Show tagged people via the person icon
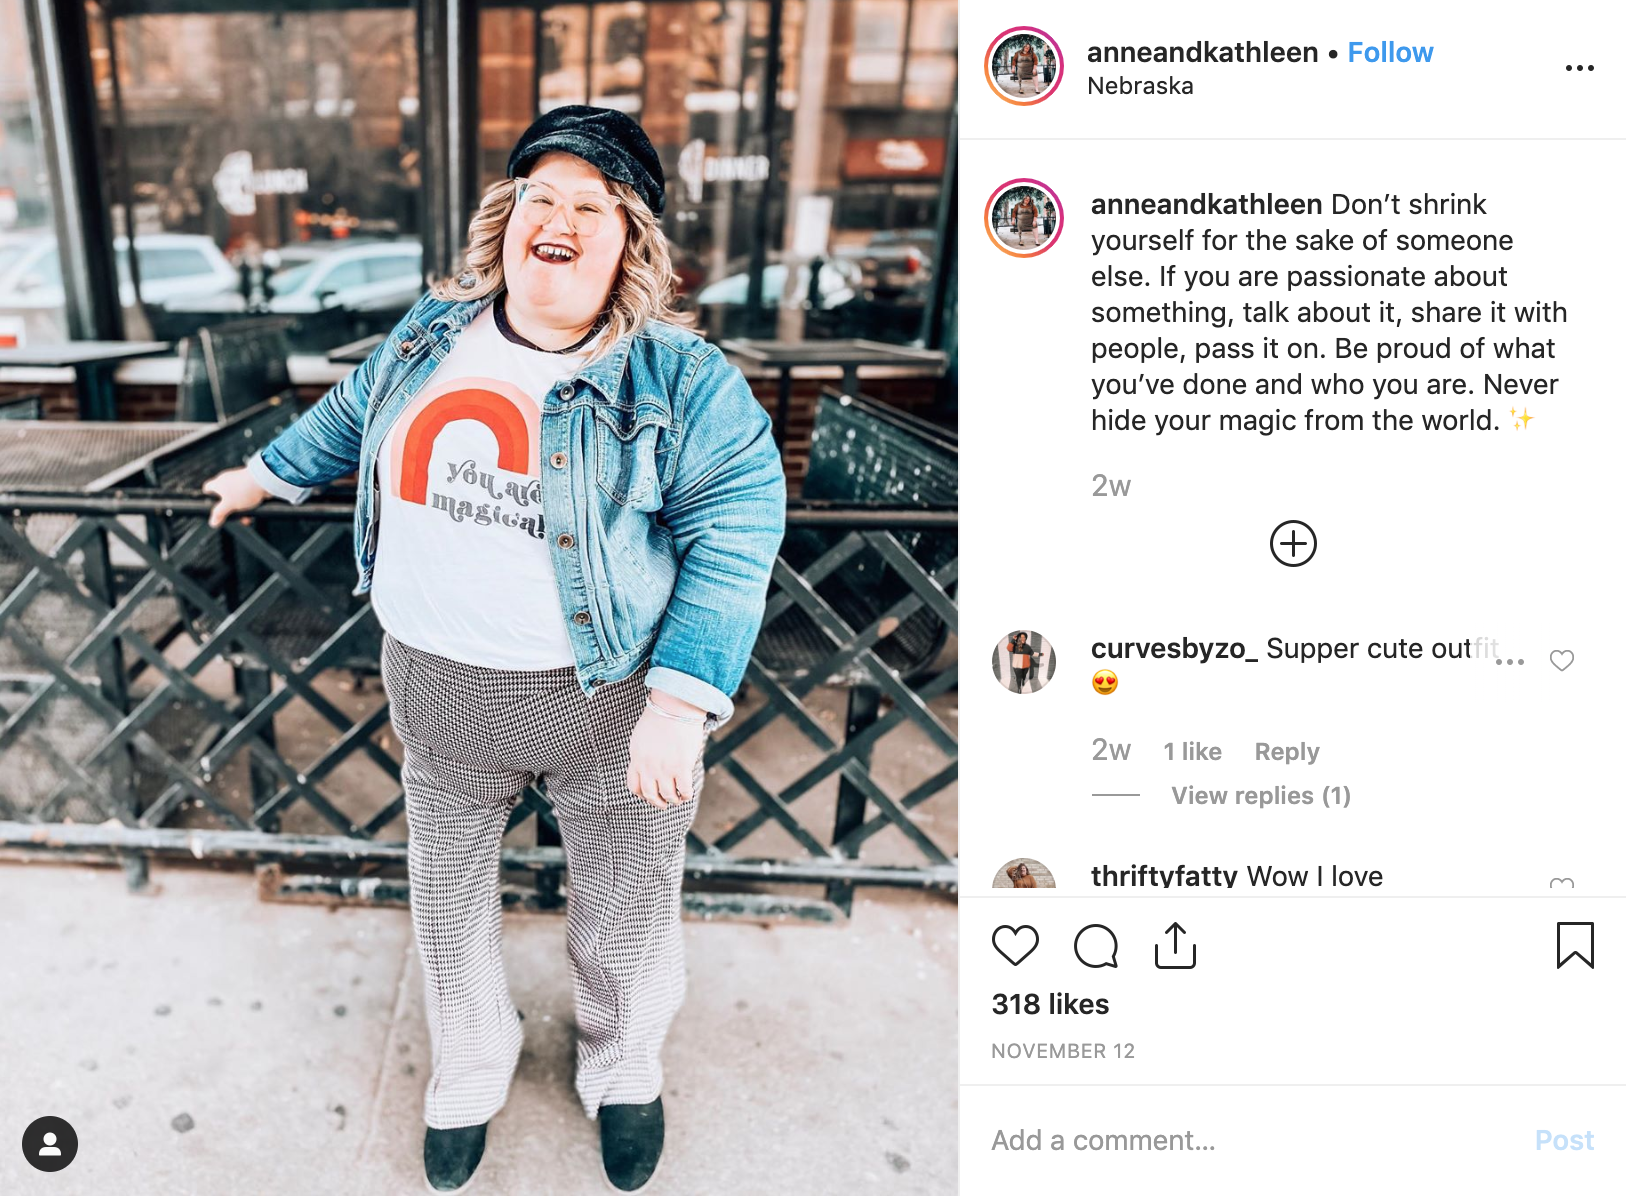The width and height of the screenshot is (1626, 1196). coord(50,1144)
